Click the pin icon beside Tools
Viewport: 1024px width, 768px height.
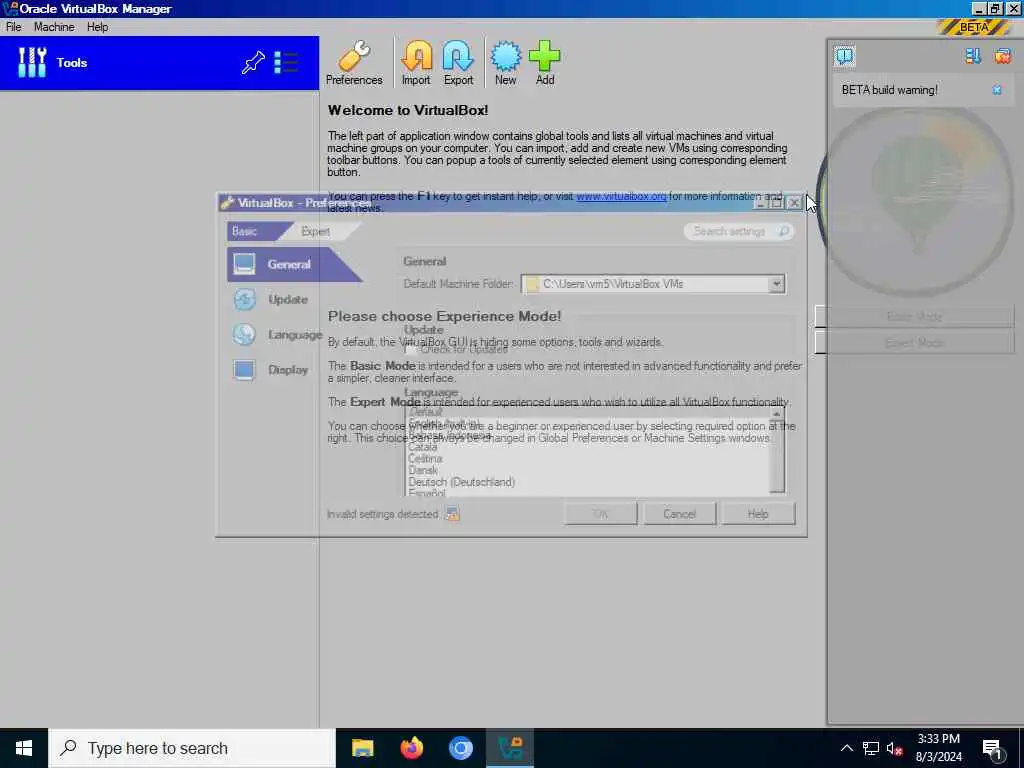coord(253,63)
